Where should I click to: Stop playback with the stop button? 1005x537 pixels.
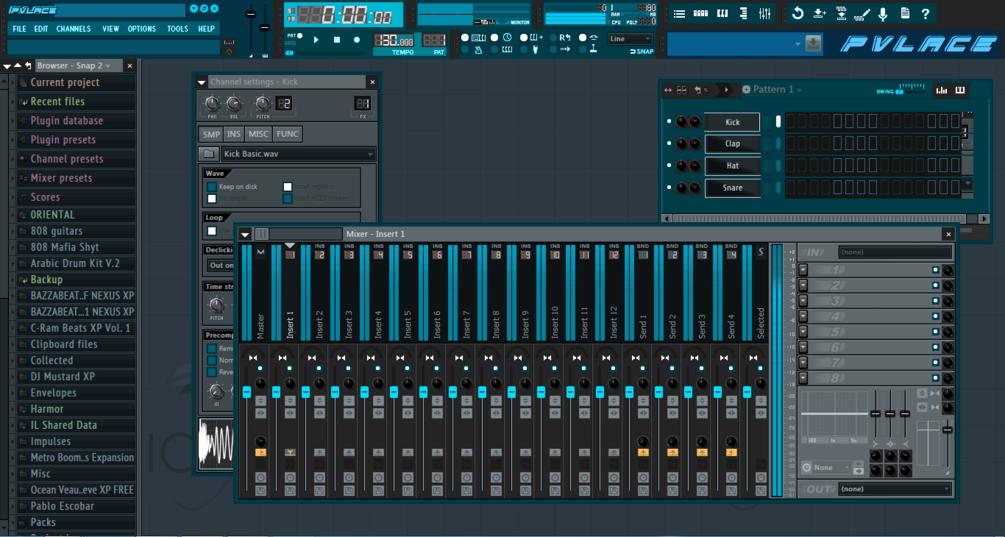coord(337,40)
